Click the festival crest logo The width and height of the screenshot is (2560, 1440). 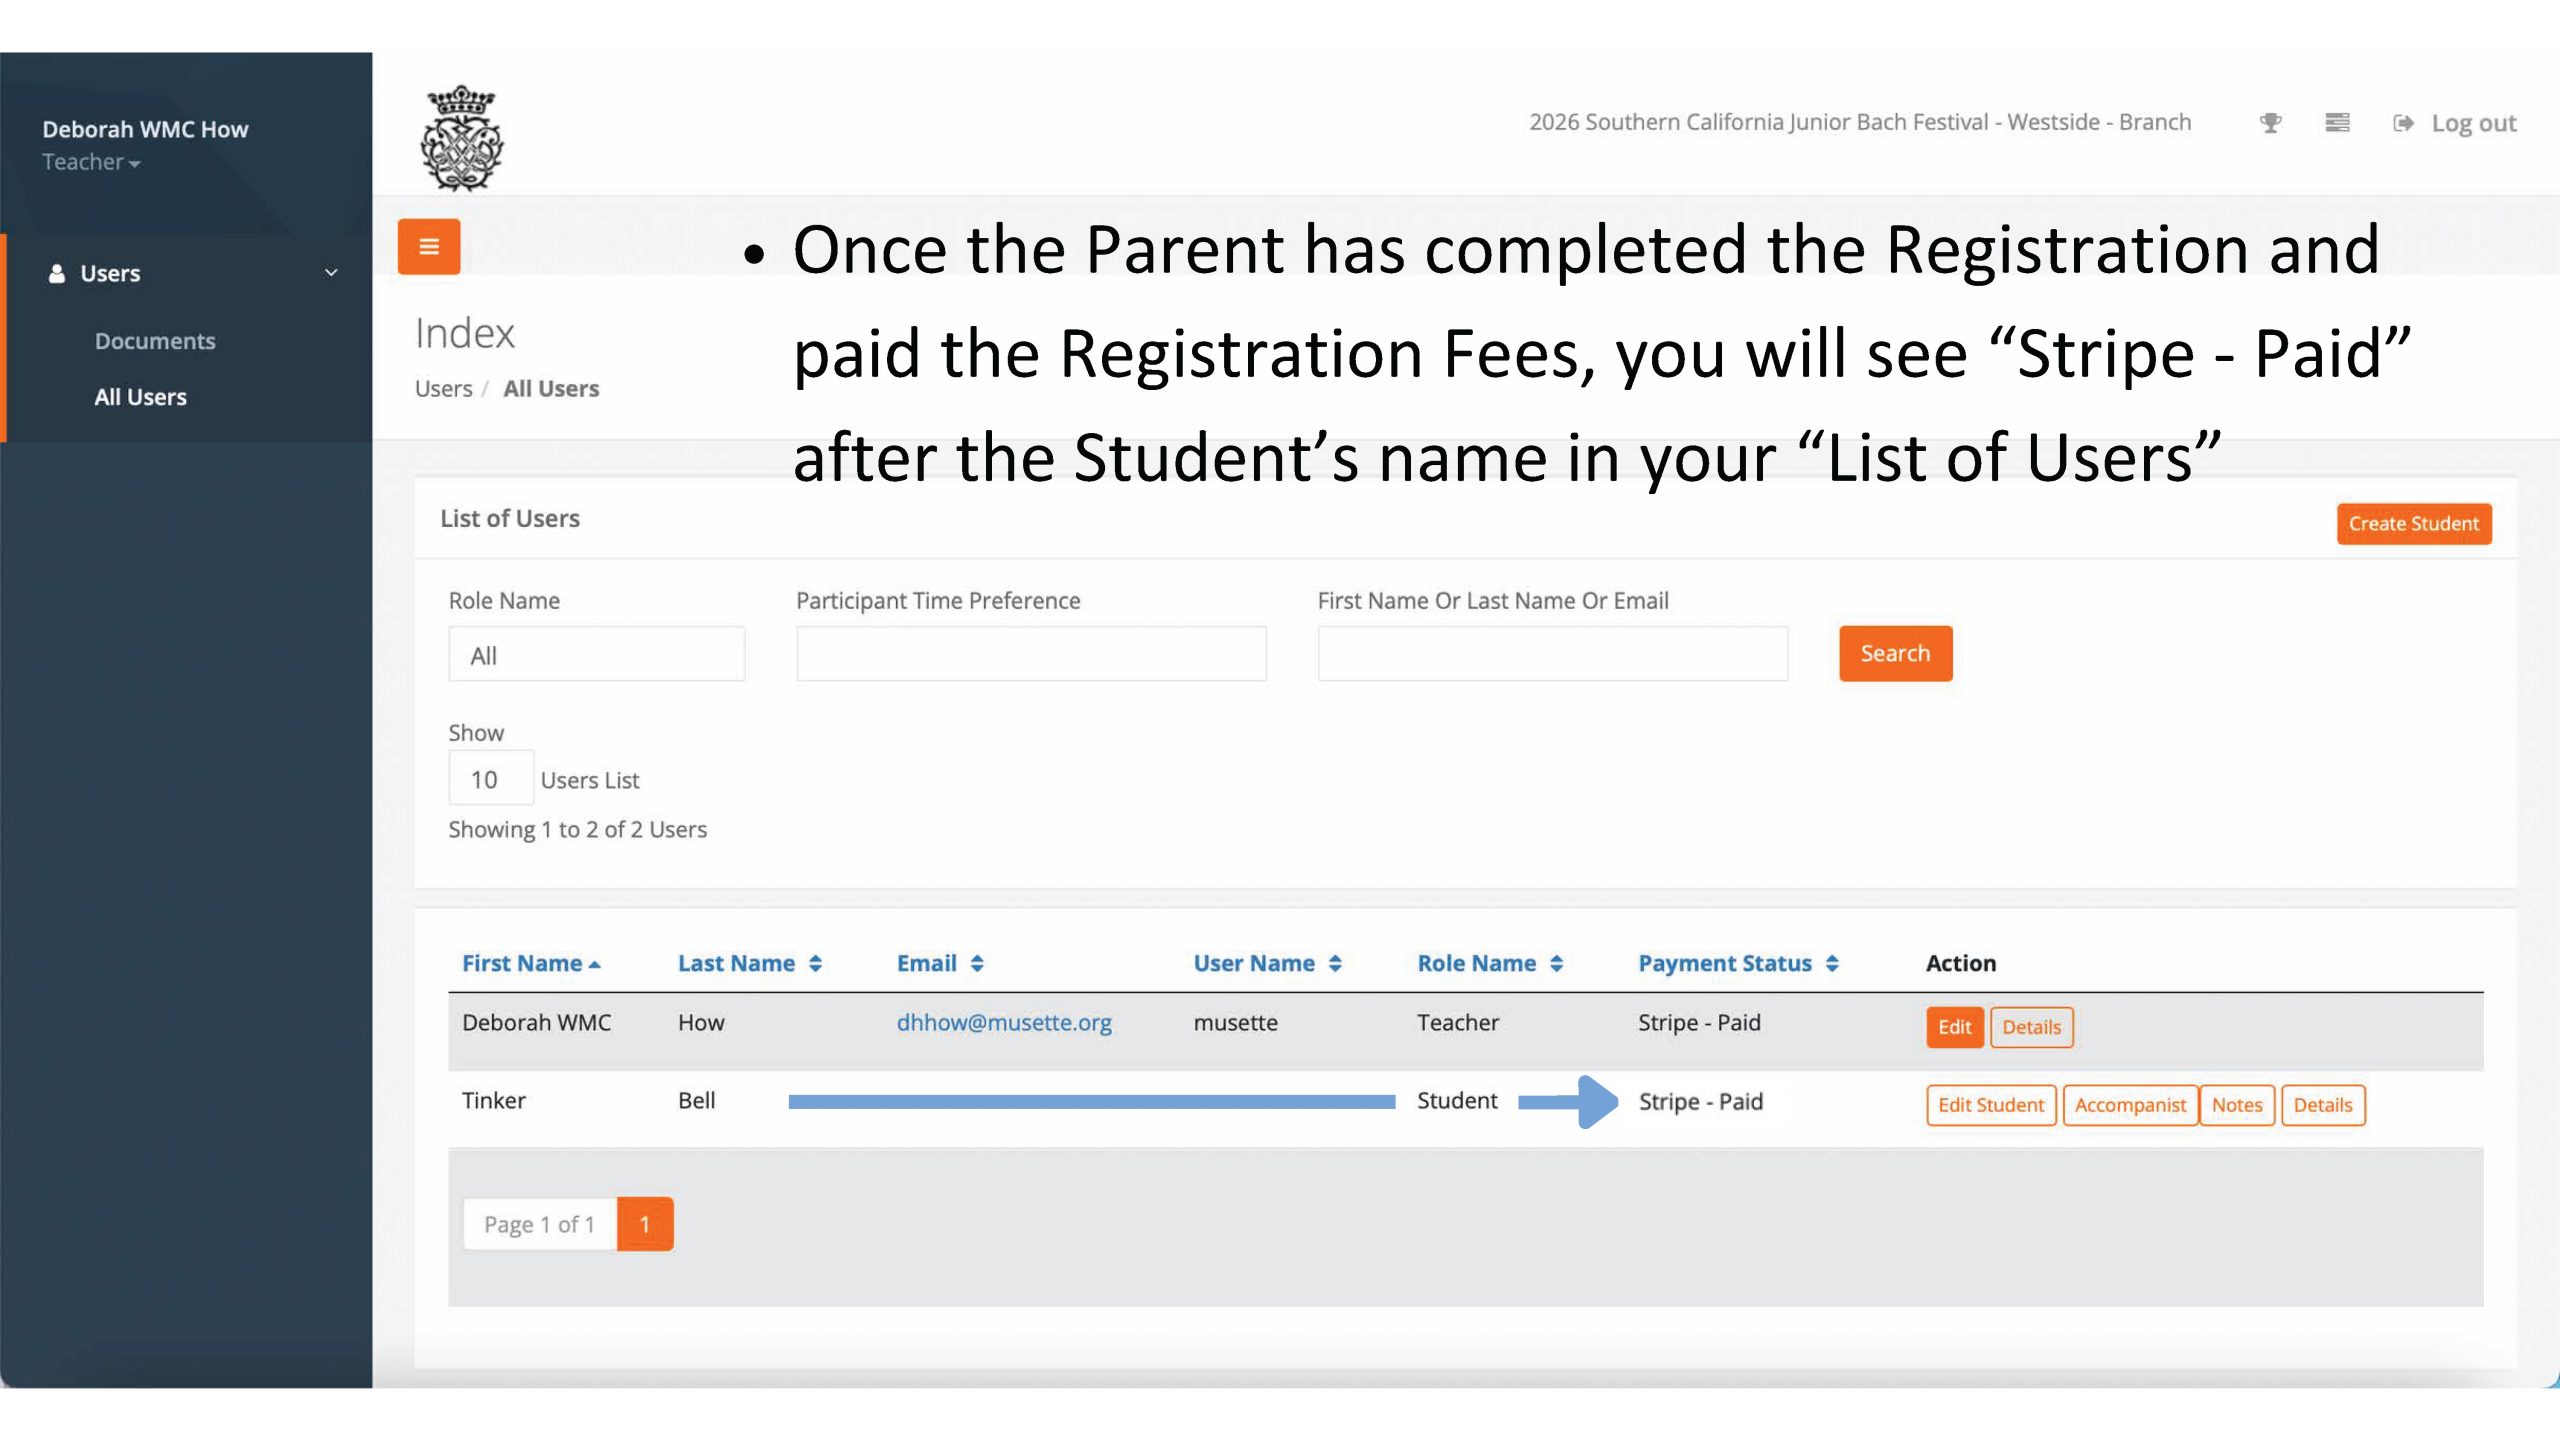click(461, 138)
